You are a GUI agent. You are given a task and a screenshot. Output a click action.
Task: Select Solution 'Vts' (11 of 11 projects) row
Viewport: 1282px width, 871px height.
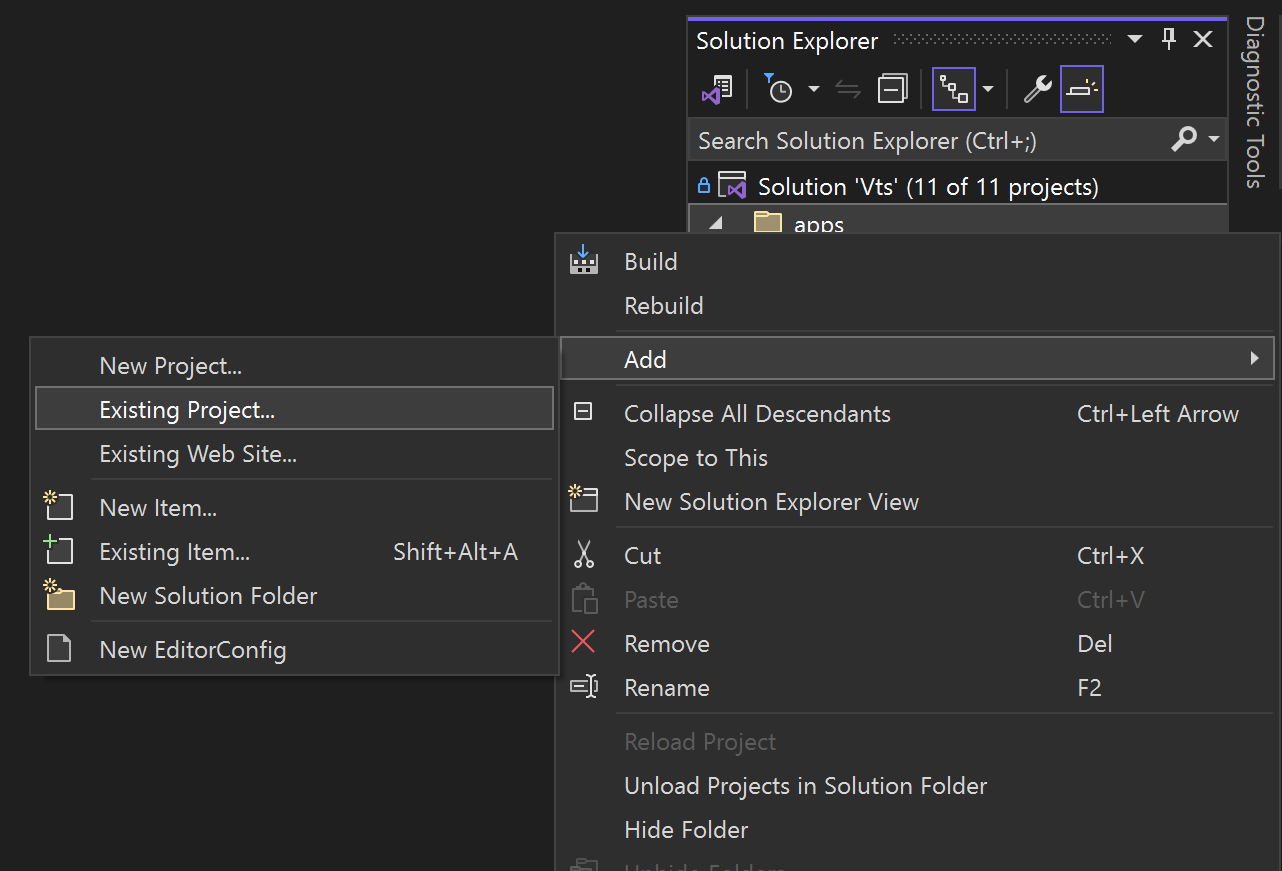[957, 186]
